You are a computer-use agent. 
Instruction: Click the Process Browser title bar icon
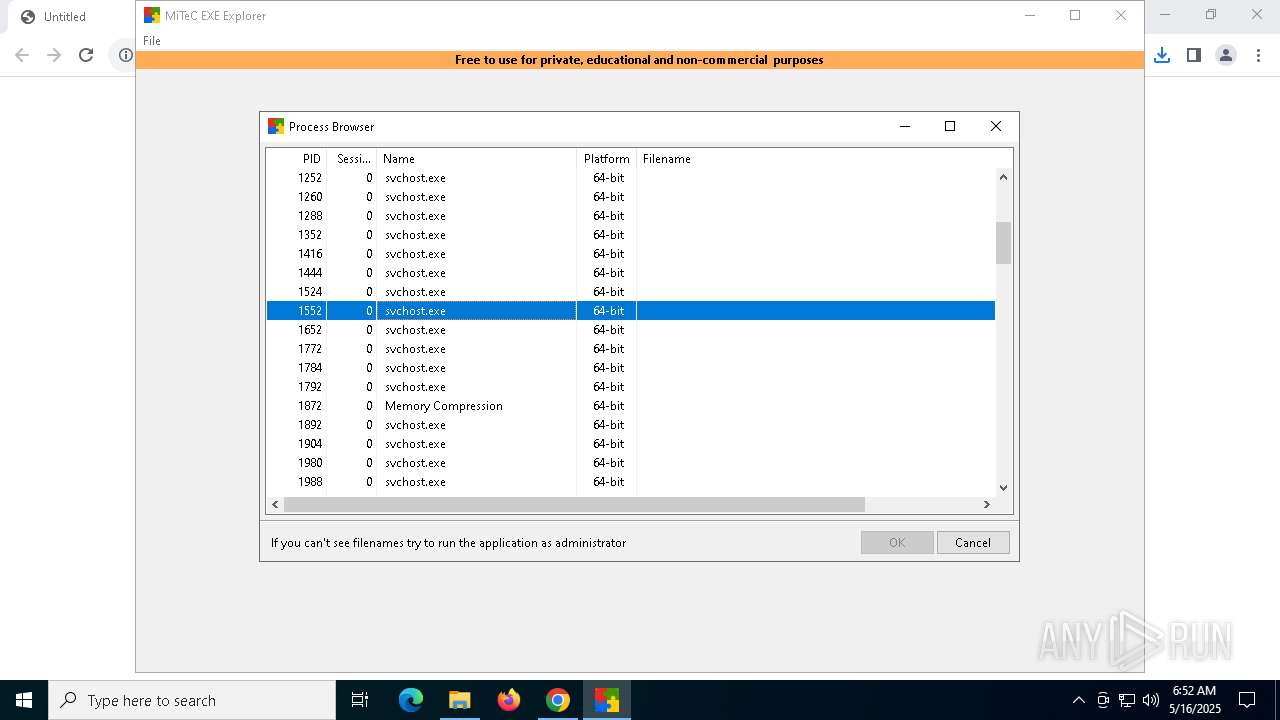[x=276, y=126]
